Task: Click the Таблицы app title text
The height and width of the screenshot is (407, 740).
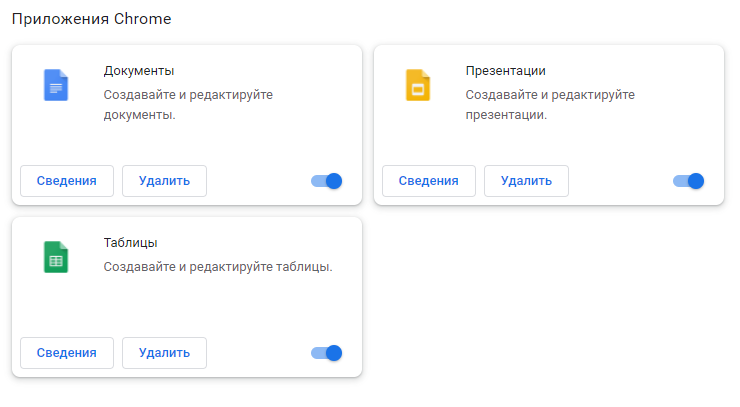Action: click(x=131, y=243)
